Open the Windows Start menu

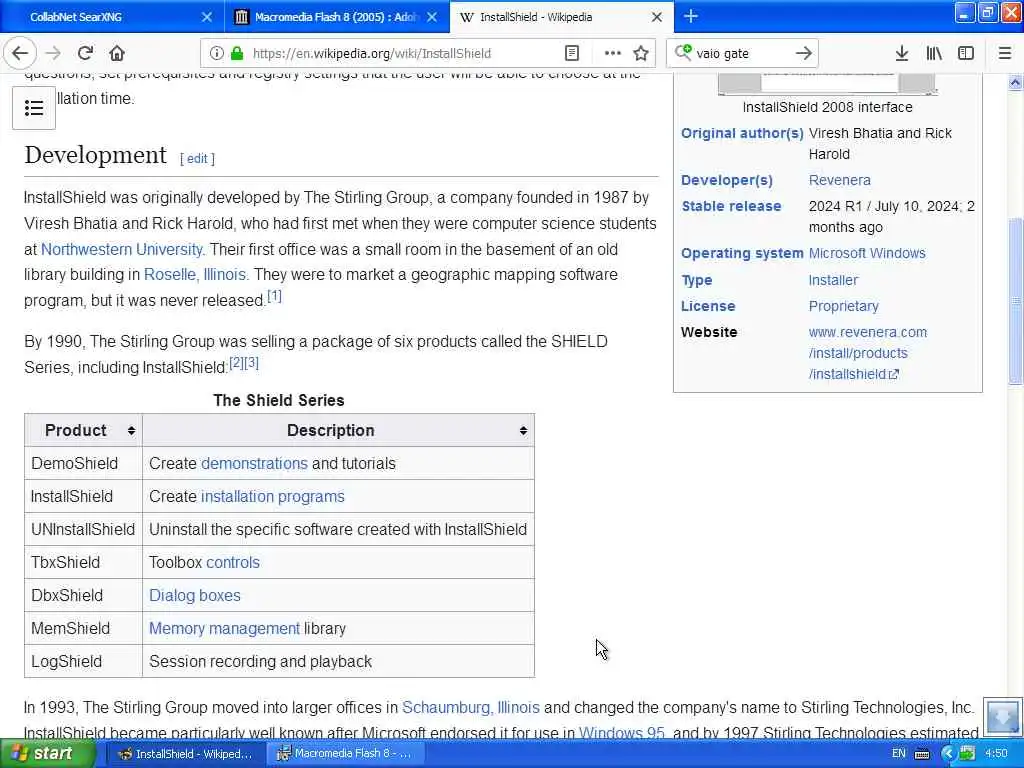click(x=47, y=754)
